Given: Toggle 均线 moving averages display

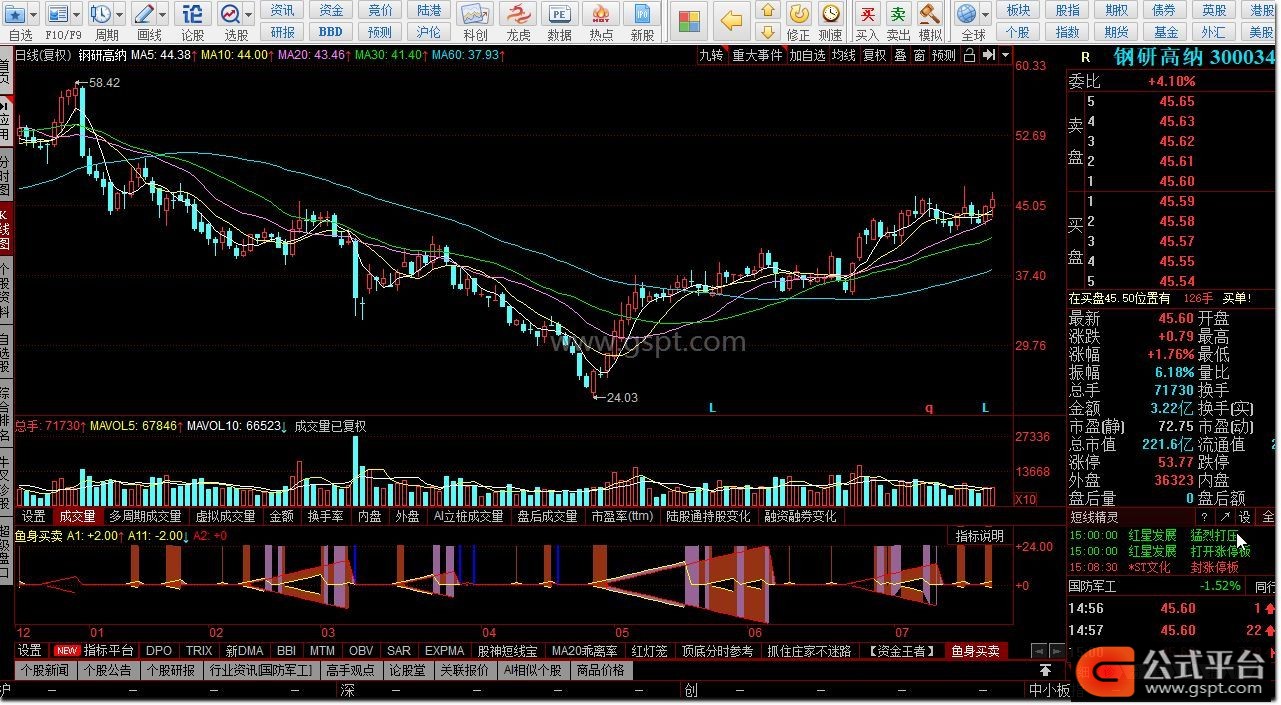Looking at the screenshot, I should click(844, 56).
